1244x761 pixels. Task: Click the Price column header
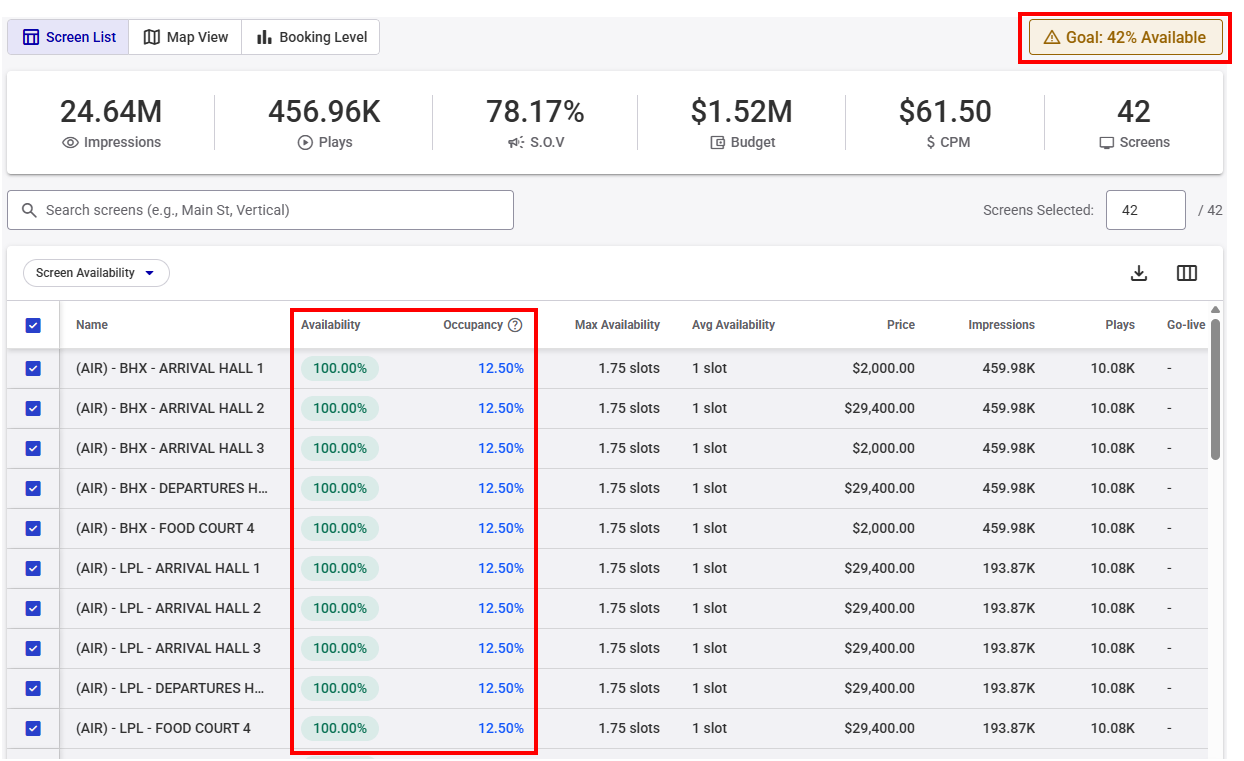pos(900,325)
